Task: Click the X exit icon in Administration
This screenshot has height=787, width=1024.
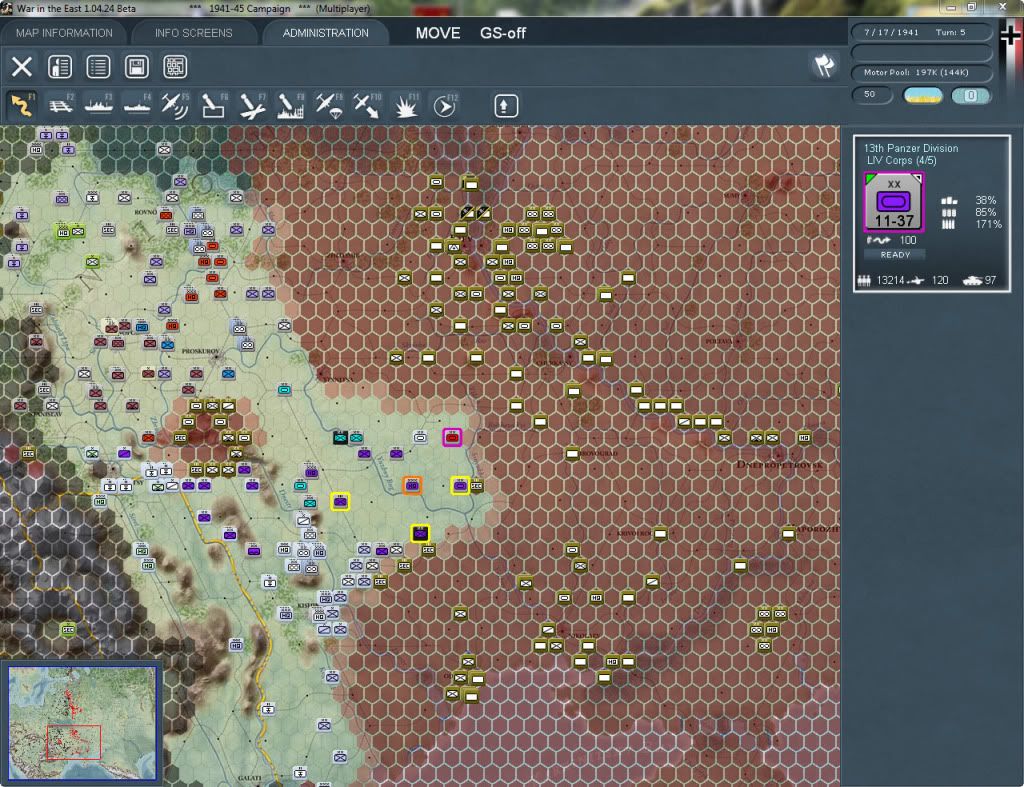Action: coord(22,67)
